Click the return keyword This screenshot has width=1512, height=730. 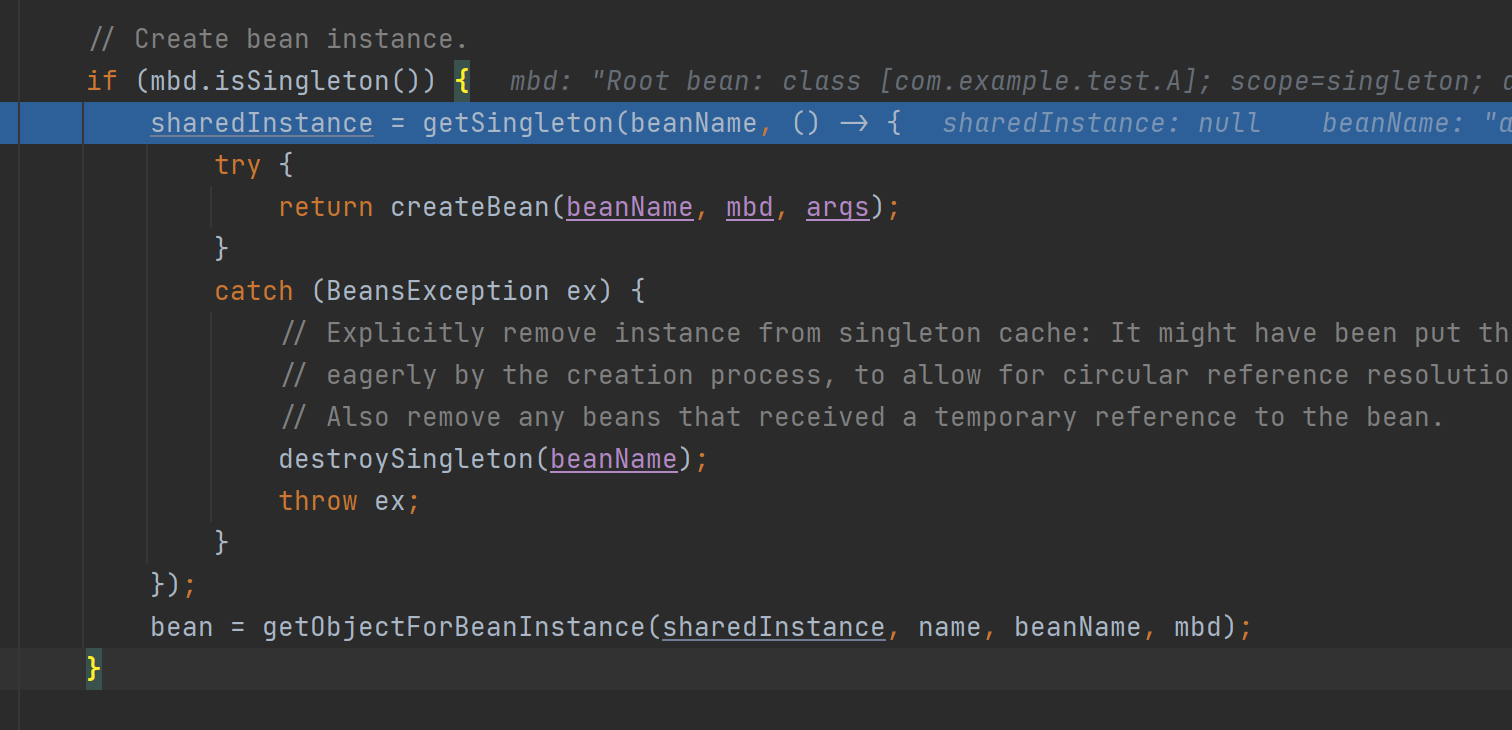click(325, 207)
